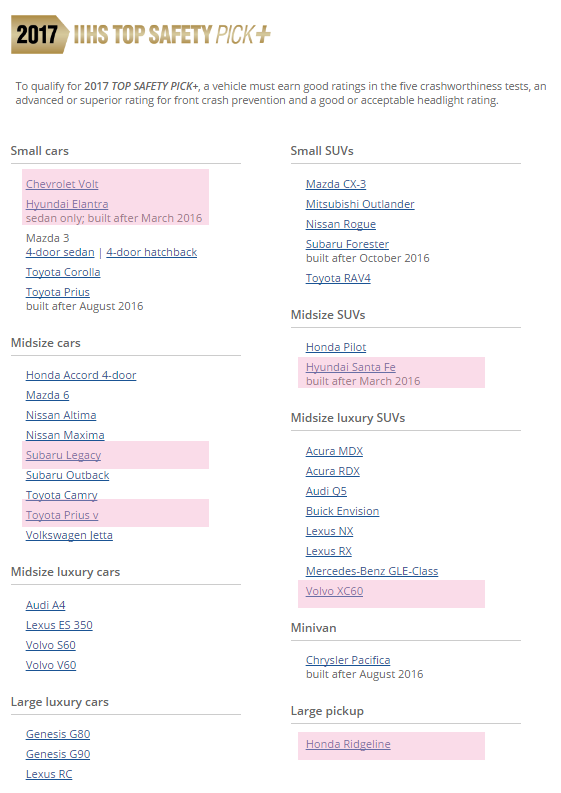Viewport: 561px width, 793px height.
Task: Open the Subaru Legacy link
Action: (x=63, y=455)
